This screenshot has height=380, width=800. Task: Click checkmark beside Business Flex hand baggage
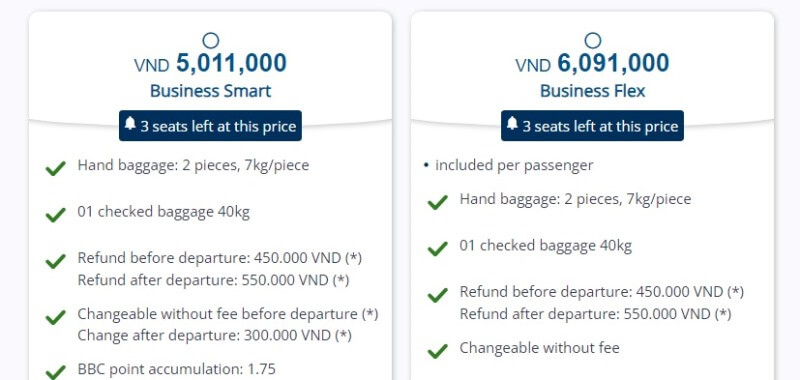pos(438,202)
